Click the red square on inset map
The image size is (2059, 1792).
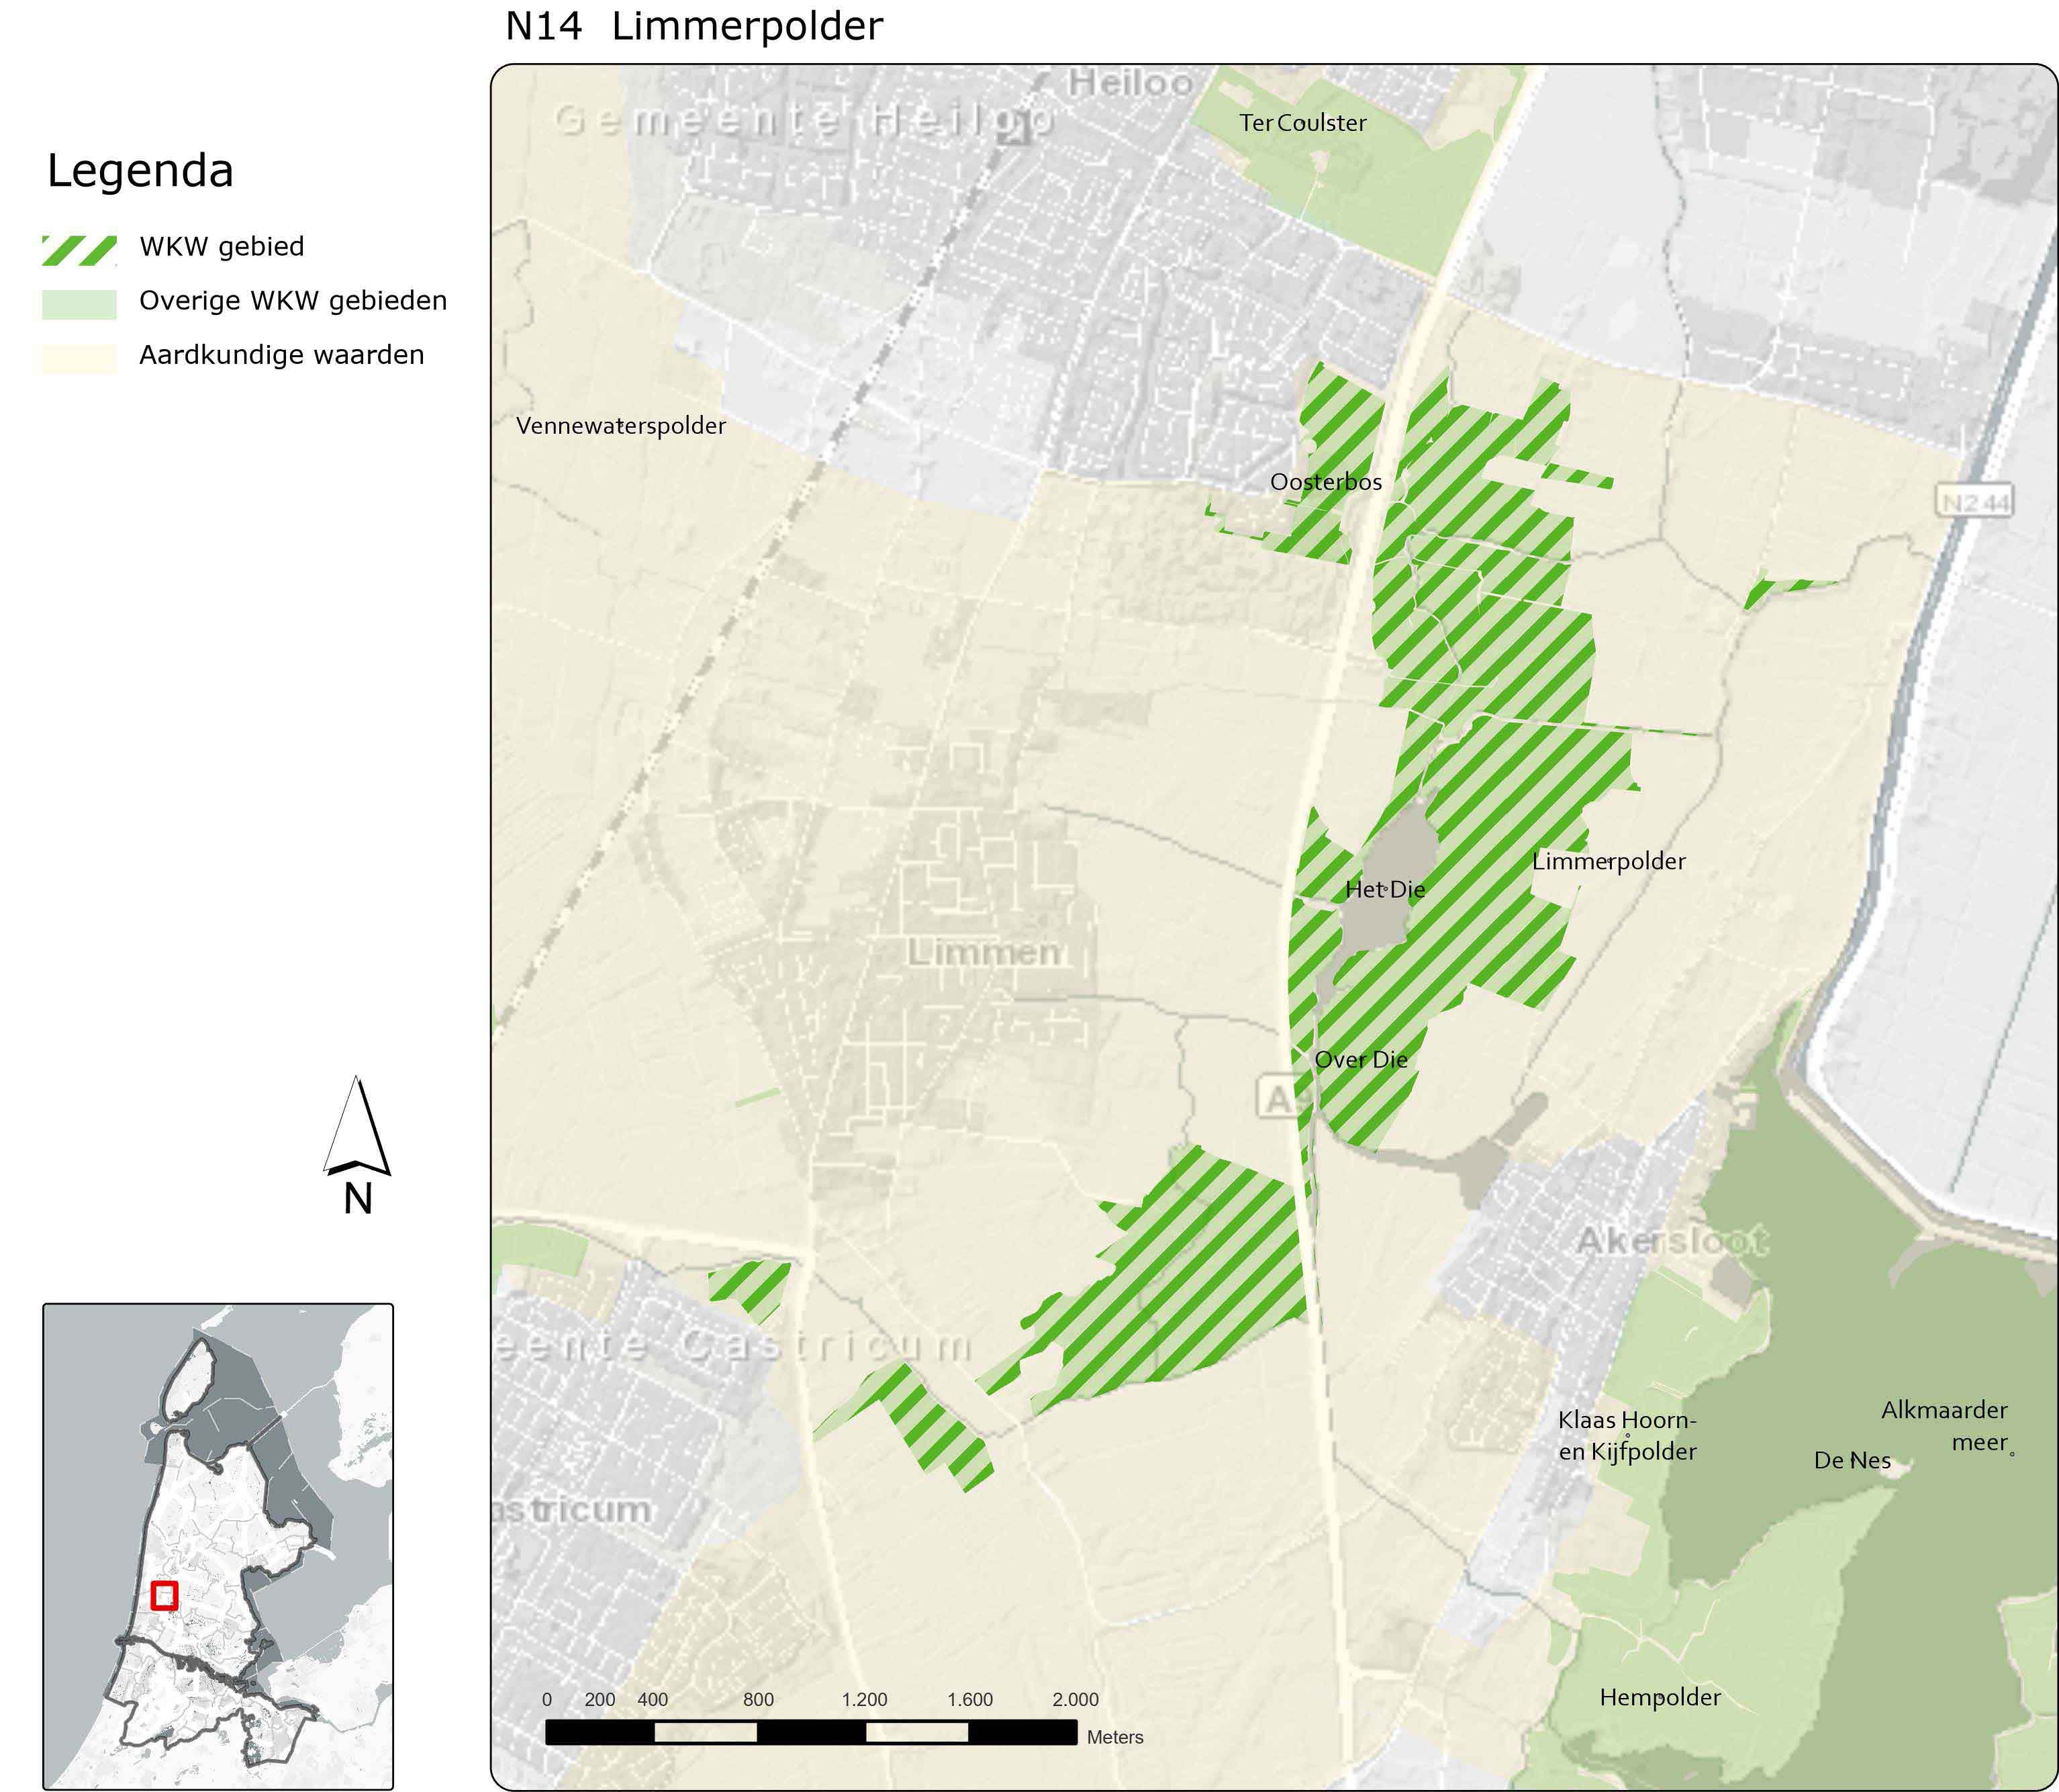pyautogui.click(x=164, y=1595)
